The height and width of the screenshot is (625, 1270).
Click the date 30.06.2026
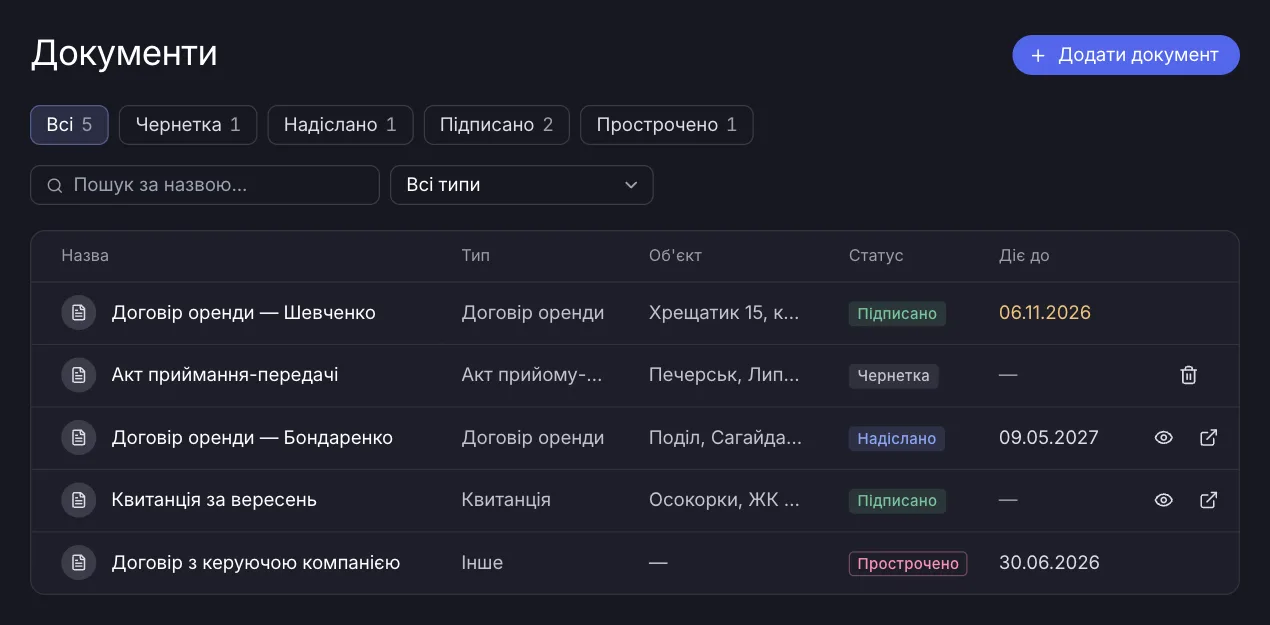pyautogui.click(x=1049, y=563)
